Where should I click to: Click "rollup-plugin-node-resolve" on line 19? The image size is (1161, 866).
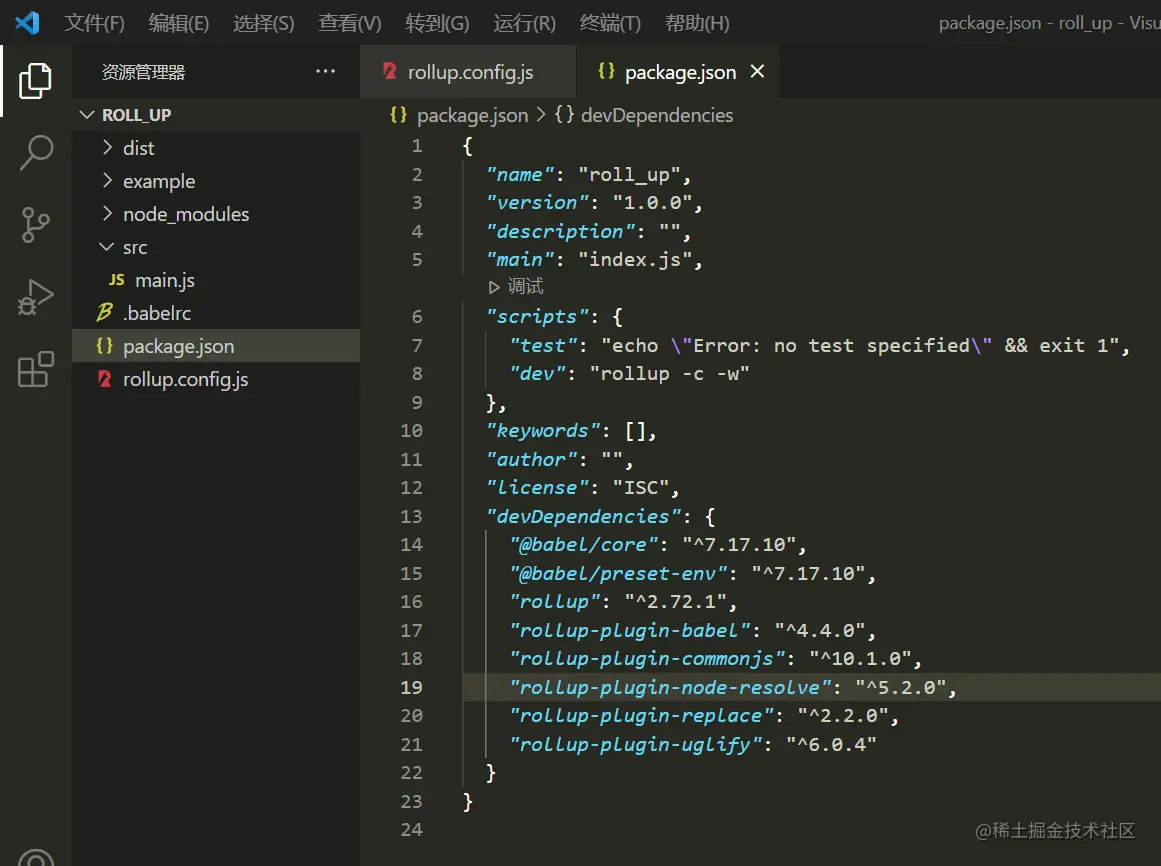(x=669, y=688)
